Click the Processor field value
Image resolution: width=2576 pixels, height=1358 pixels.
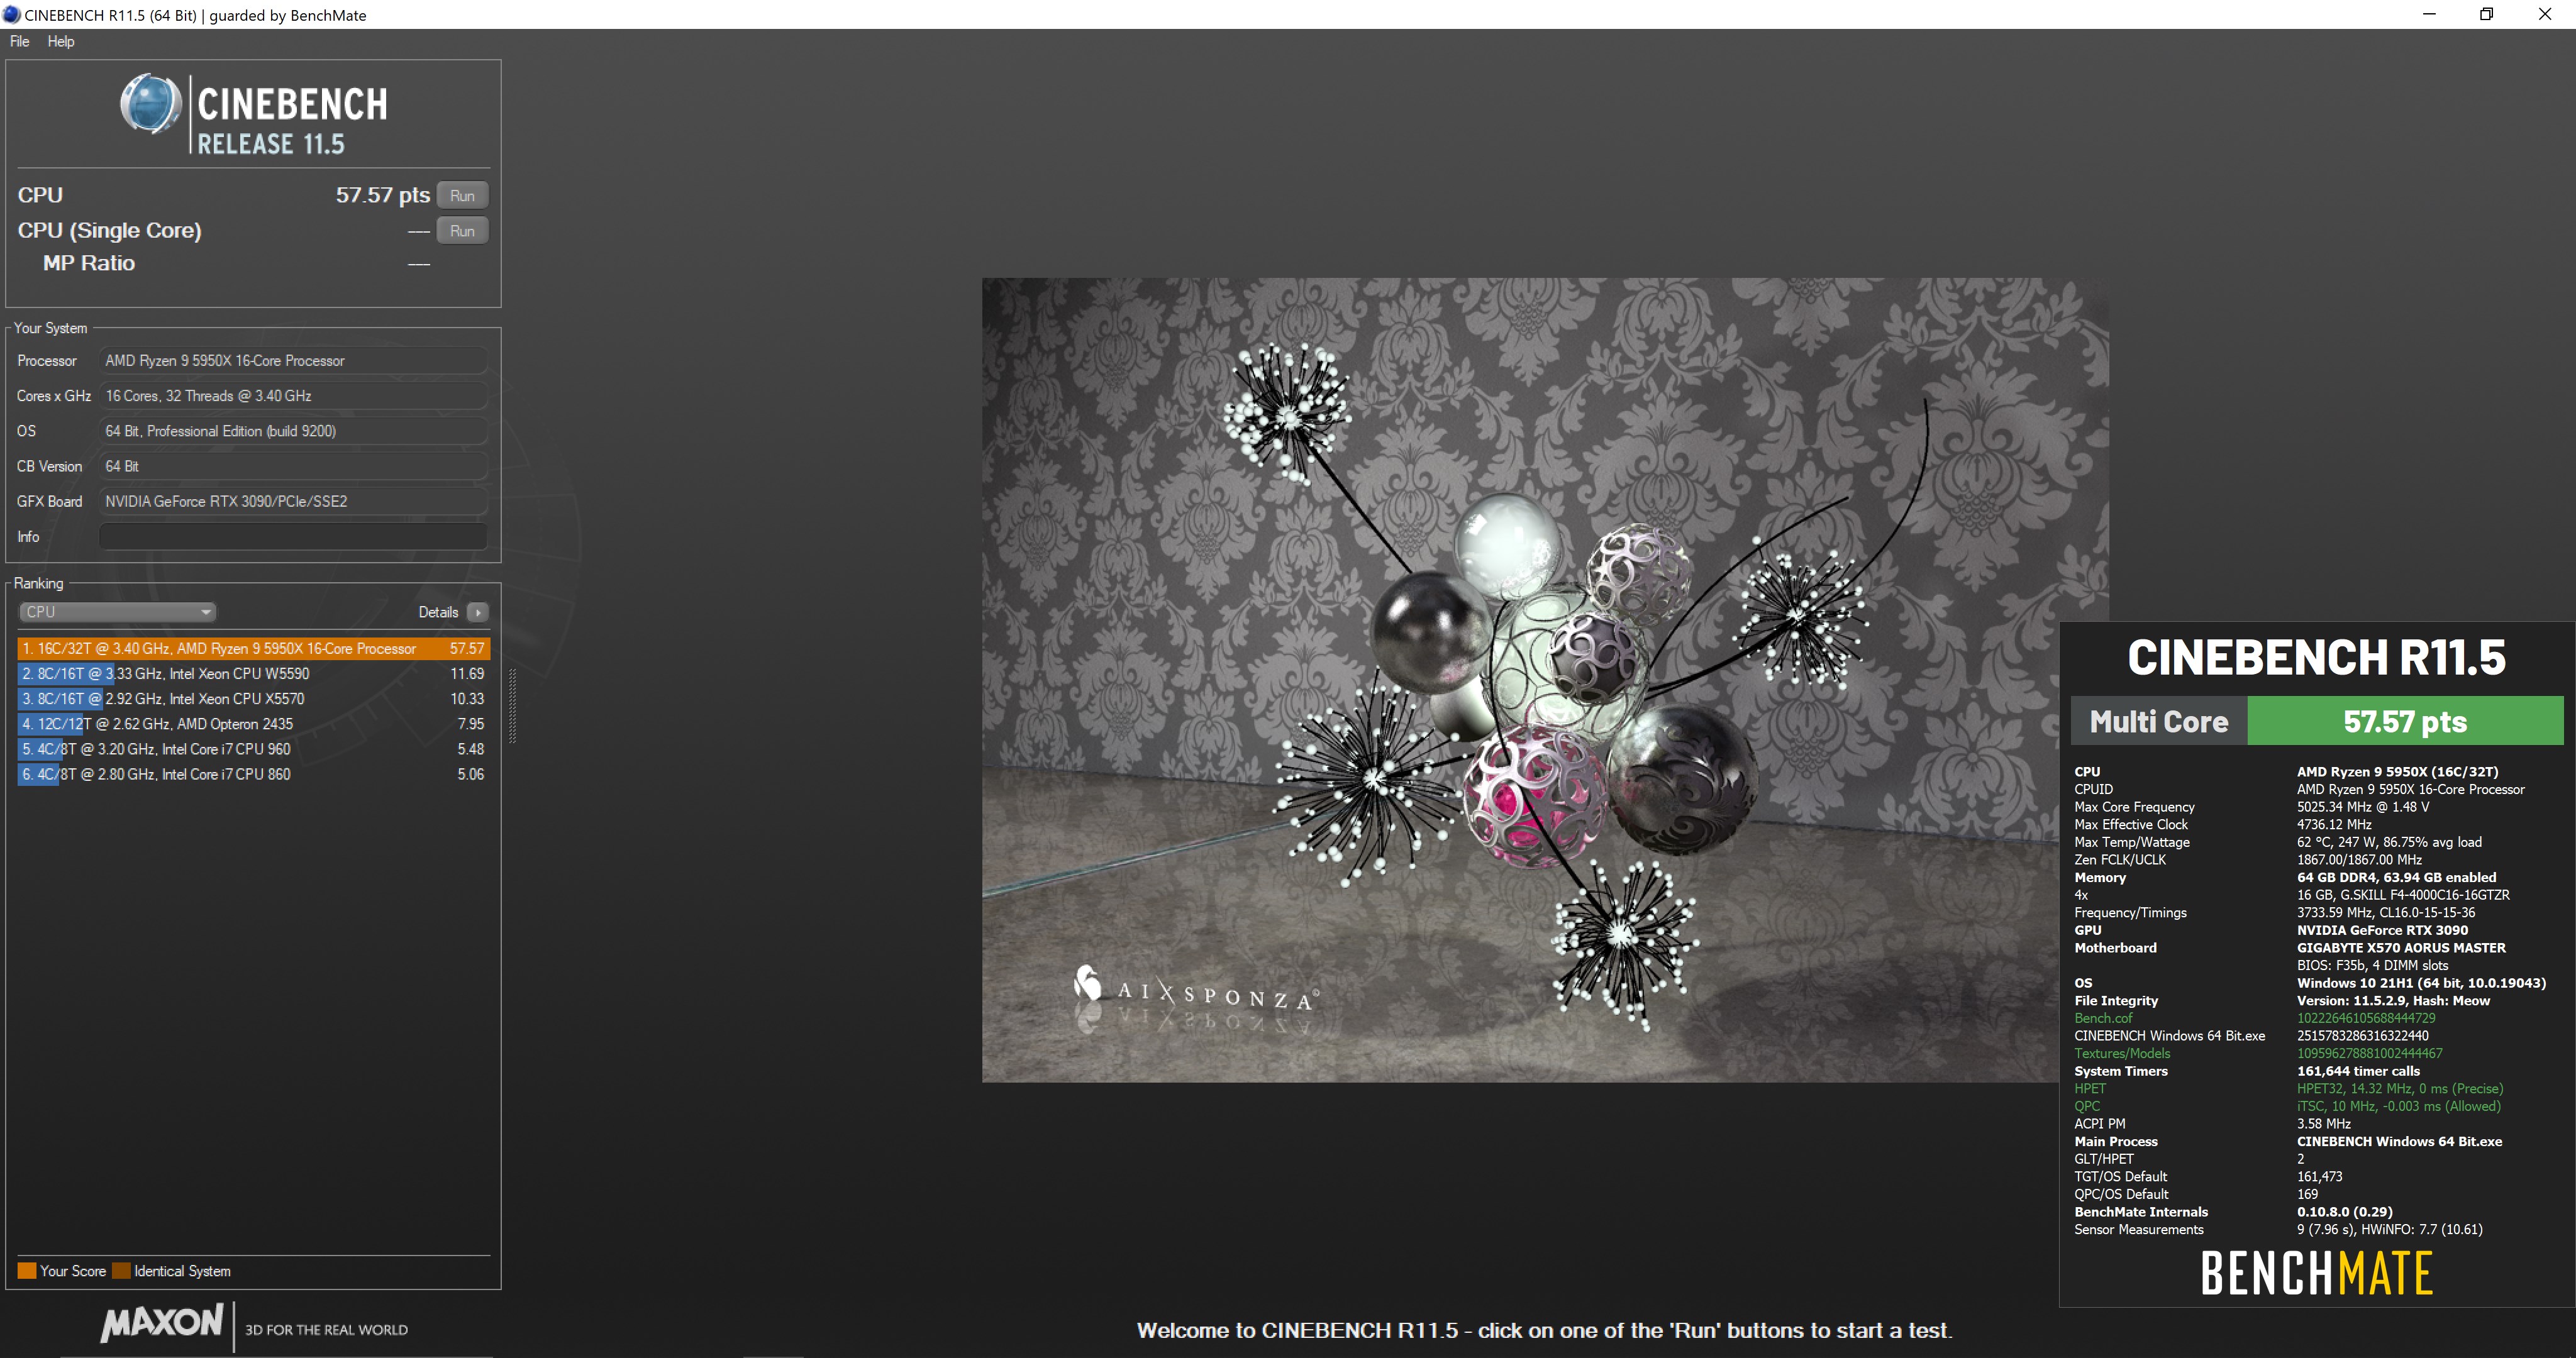[293, 361]
